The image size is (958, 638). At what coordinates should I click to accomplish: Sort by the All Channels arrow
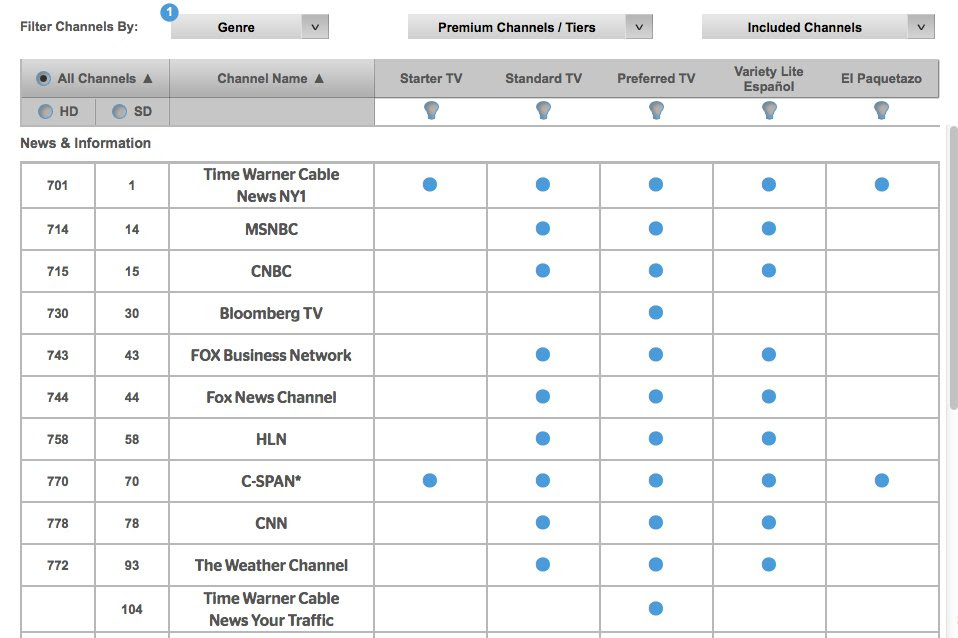pyautogui.click(x=148, y=78)
